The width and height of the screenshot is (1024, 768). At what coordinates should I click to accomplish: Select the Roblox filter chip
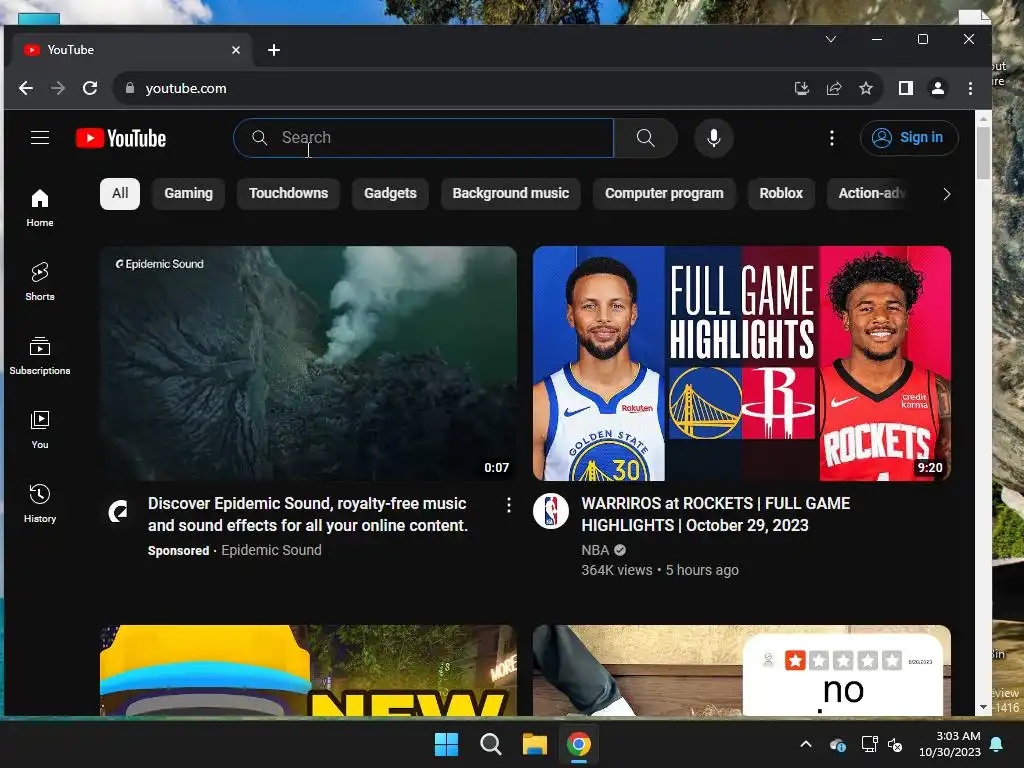point(781,193)
